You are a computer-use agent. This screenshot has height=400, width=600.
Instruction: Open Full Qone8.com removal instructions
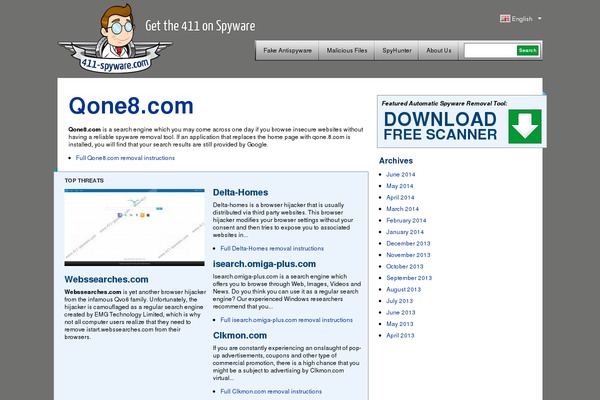pos(125,158)
